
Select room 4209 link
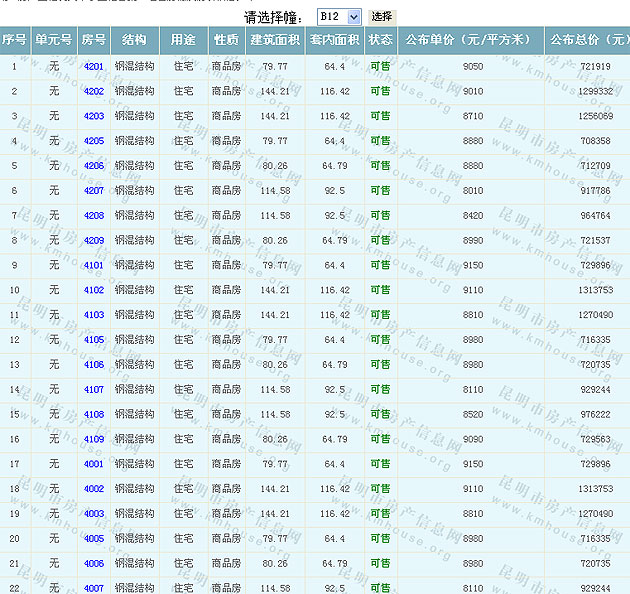coord(94,241)
